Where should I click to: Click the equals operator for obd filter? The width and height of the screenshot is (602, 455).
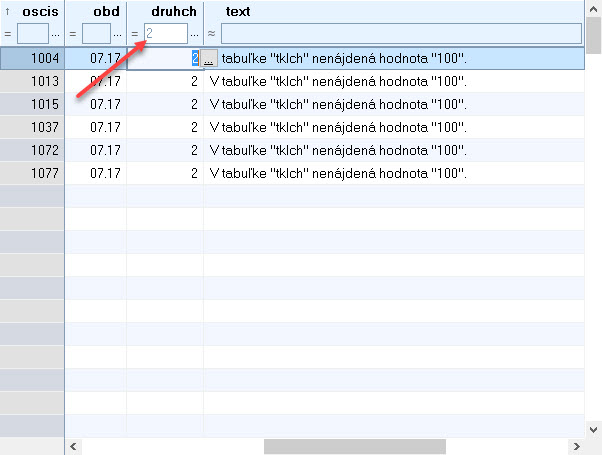(x=73, y=34)
